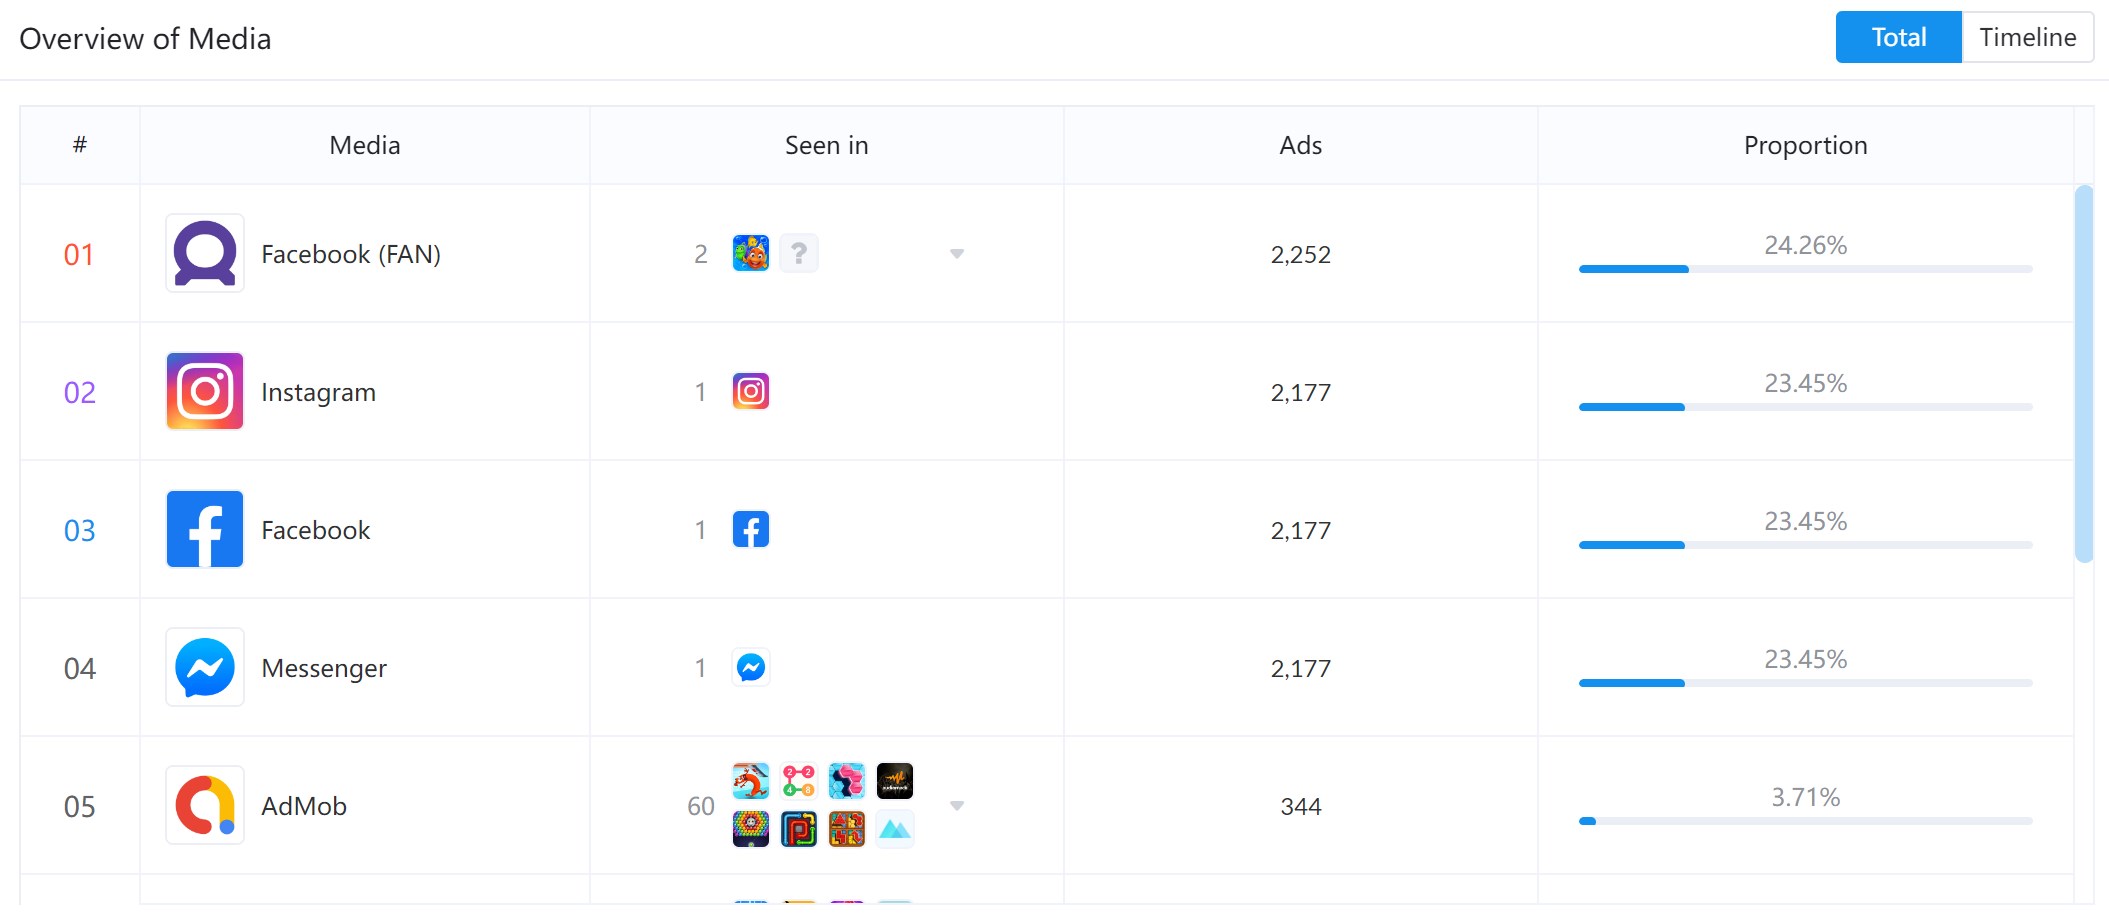Click the 2,177 ads count in Instagram row
The width and height of the screenshot is (2109, 917).
(x=1301, y=392)
